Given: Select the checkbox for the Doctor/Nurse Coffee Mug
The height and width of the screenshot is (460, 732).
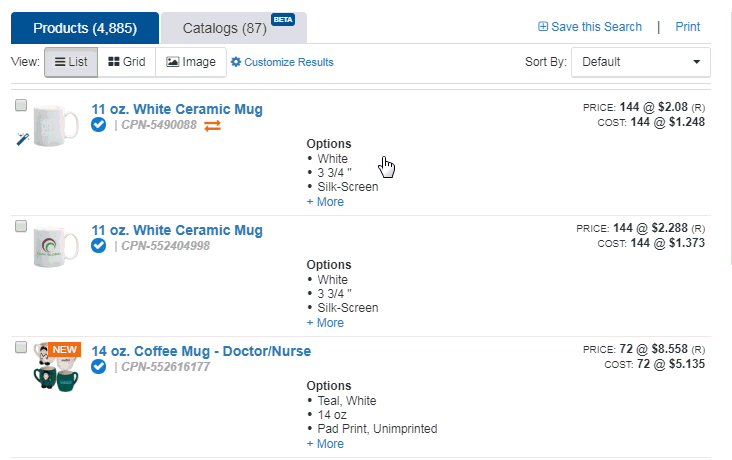Looking at the screenshot, I should pos(21,347).
